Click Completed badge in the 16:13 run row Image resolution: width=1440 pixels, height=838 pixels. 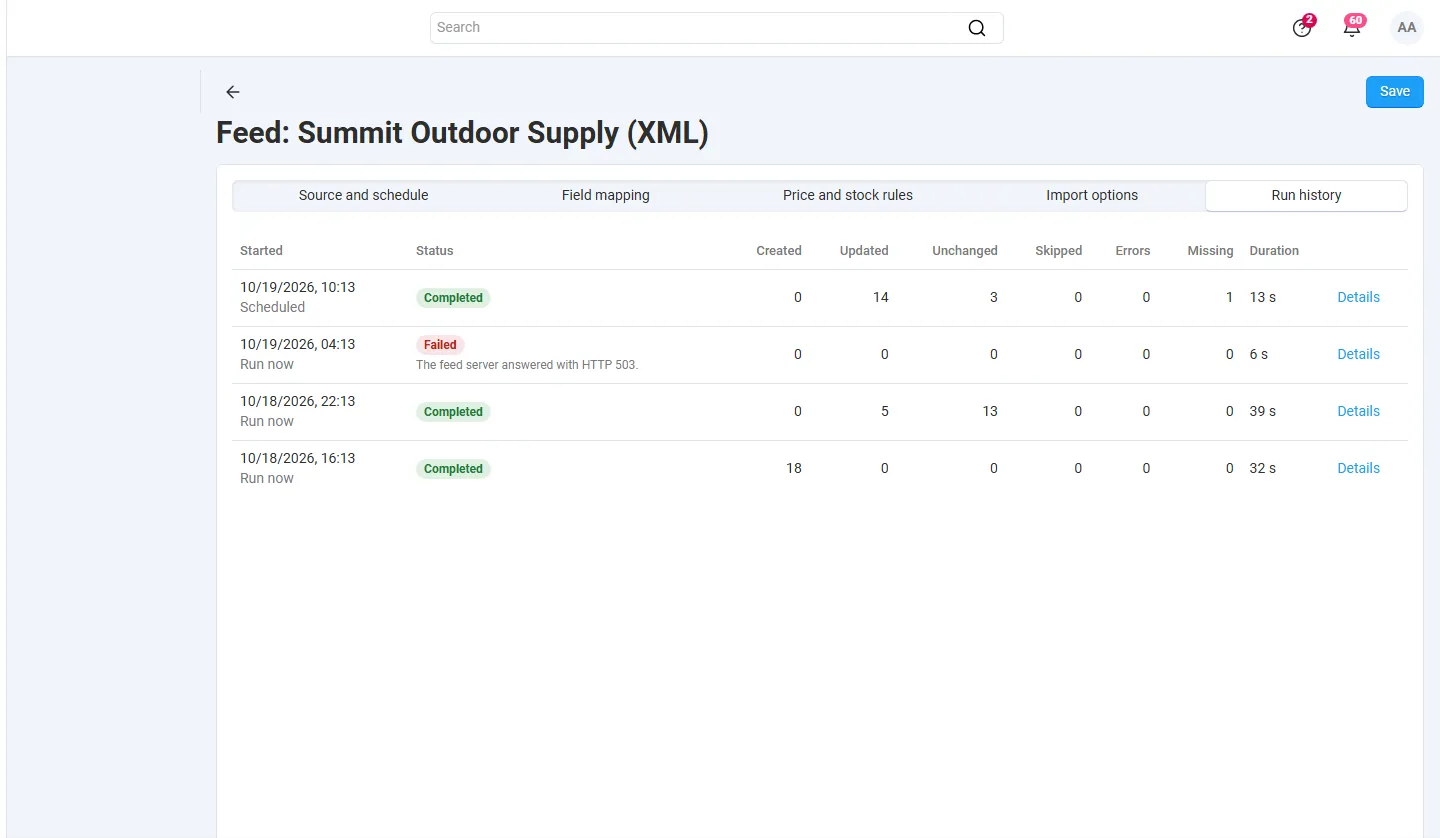(x=453, y=469)
